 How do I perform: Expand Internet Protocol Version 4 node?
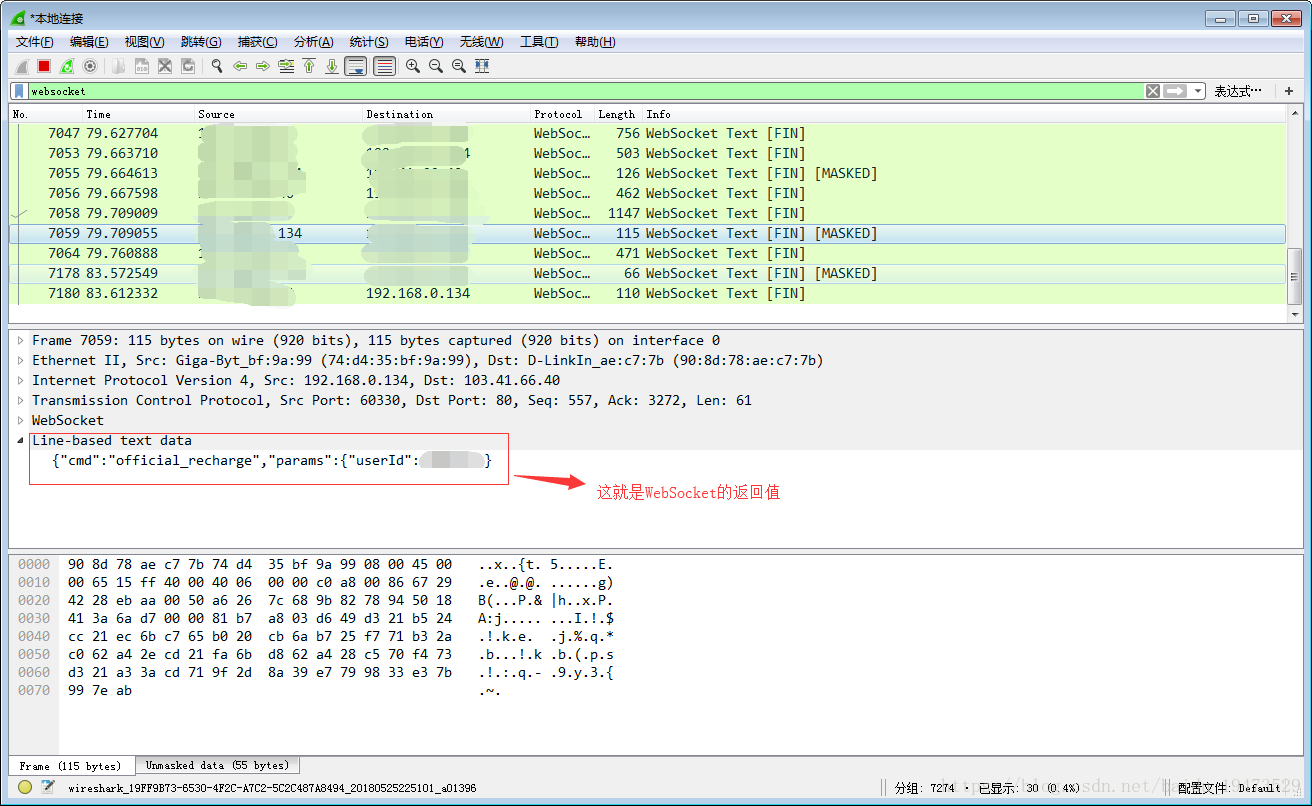20,381
